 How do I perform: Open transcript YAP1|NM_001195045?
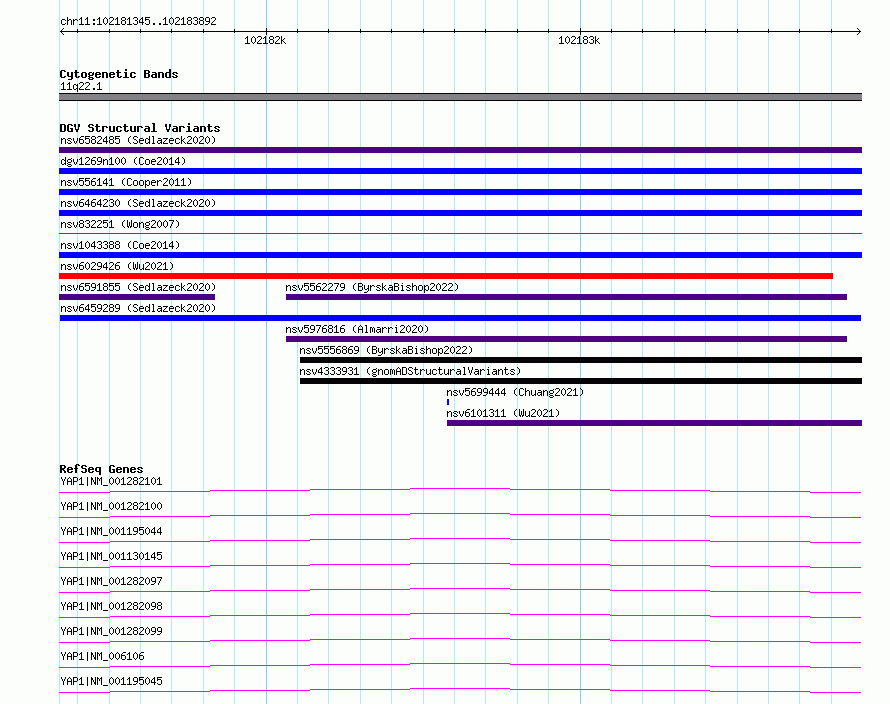[111, 681]
